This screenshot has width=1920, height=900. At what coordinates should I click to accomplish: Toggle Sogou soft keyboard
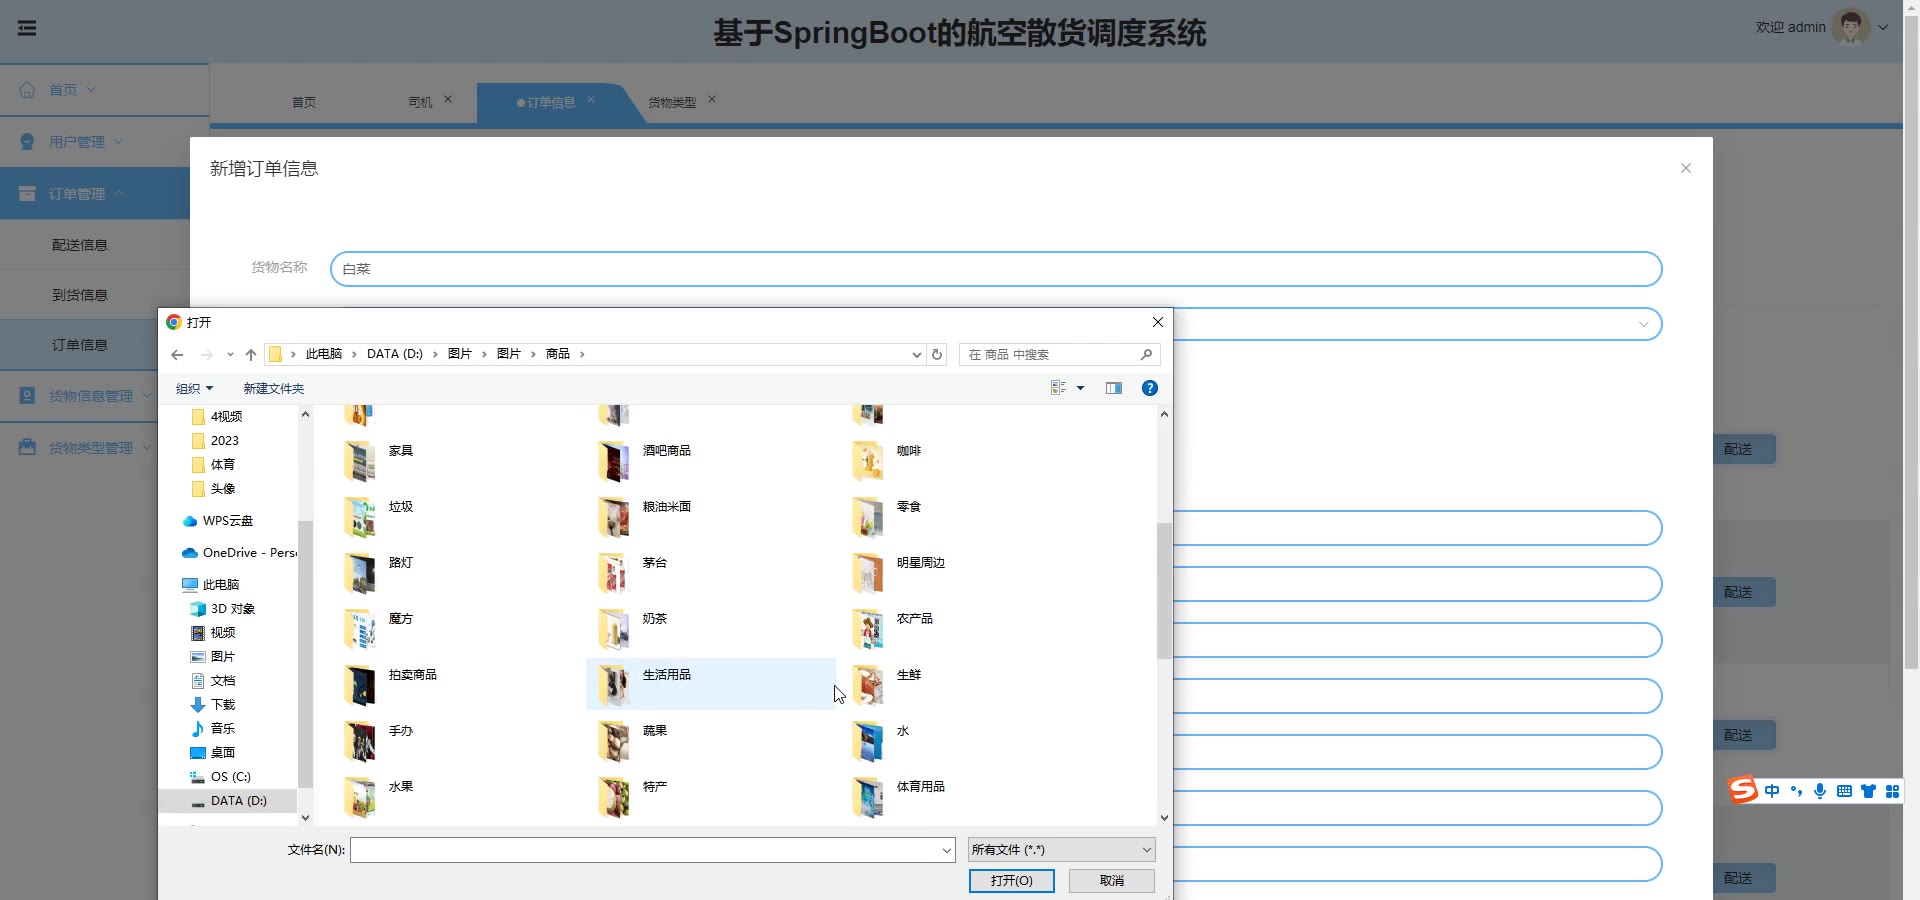(x=1844, y=791)
